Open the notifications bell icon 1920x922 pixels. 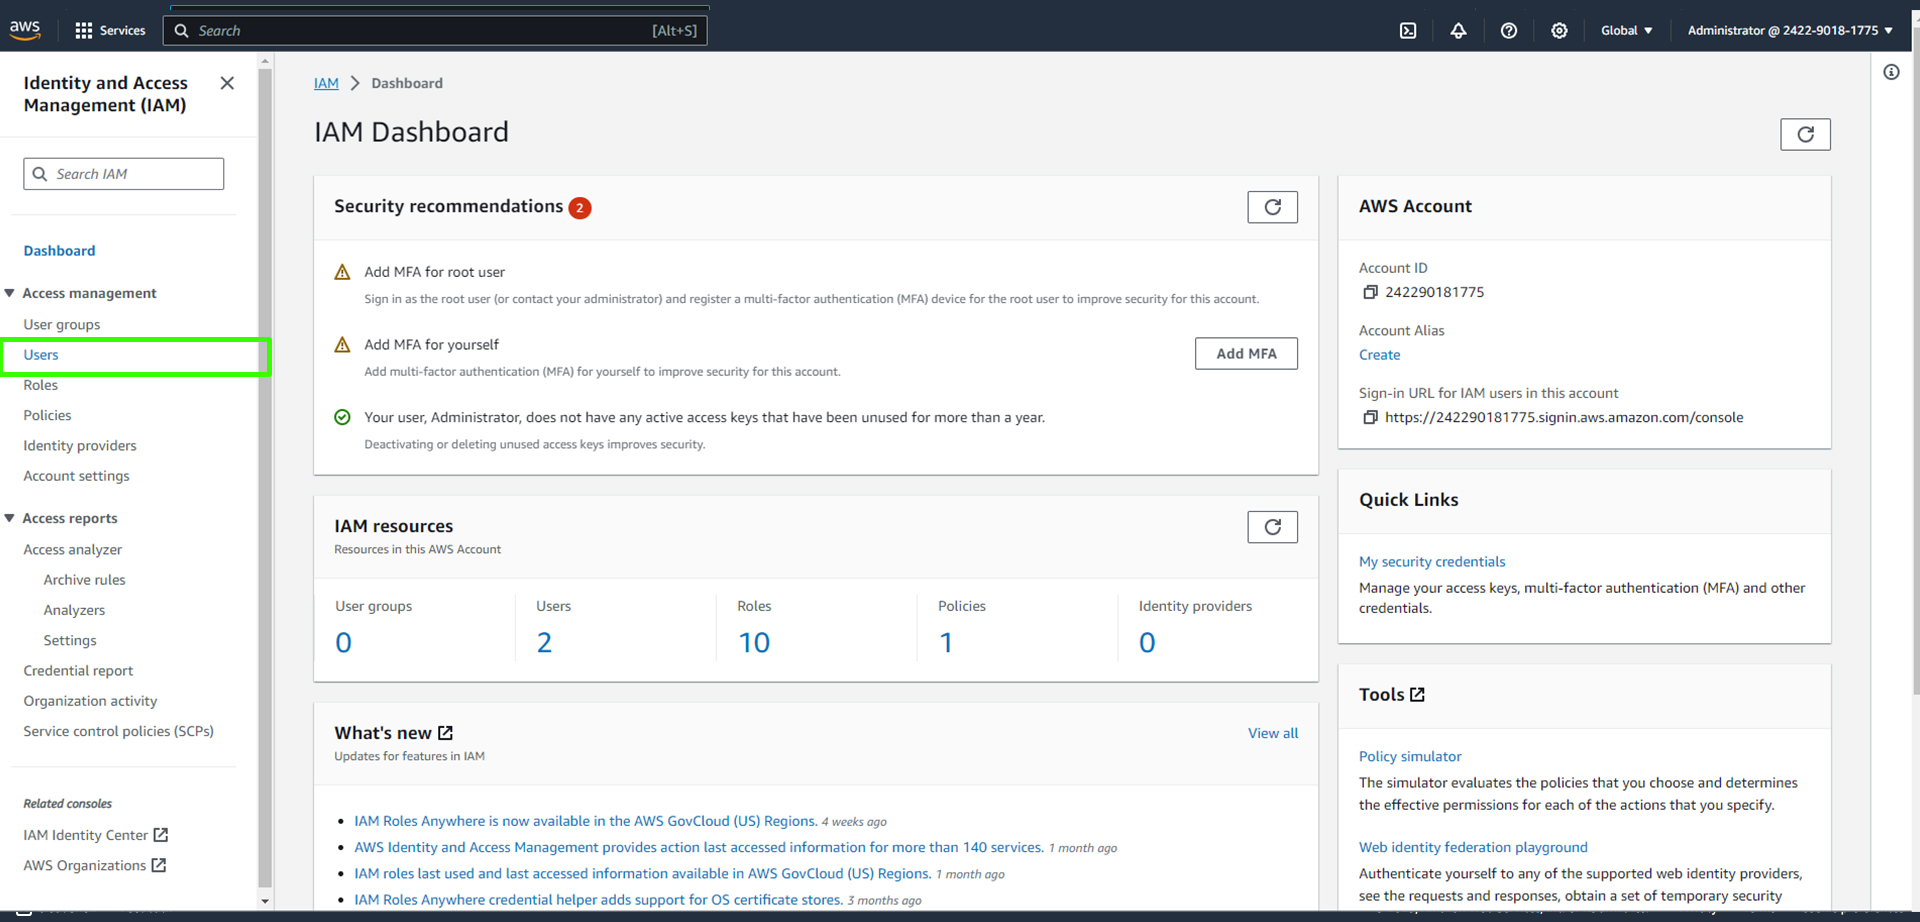coord(1458,30)
